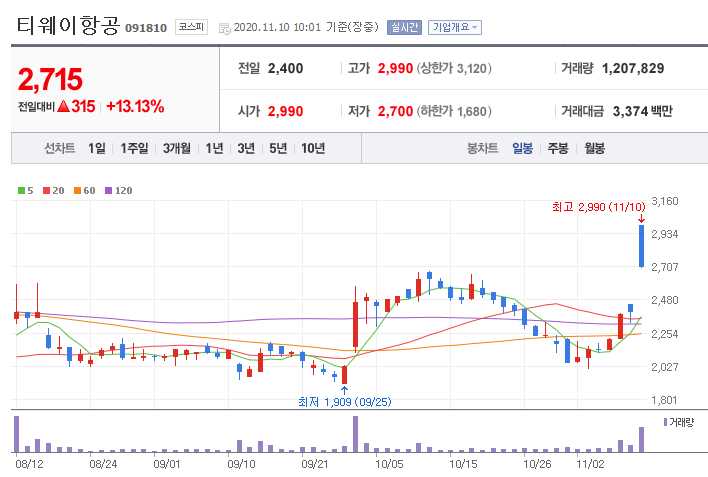The image size is (708, 477).
Task: Select the 3개월 line chart tab
Action: (x=177, y=148)
